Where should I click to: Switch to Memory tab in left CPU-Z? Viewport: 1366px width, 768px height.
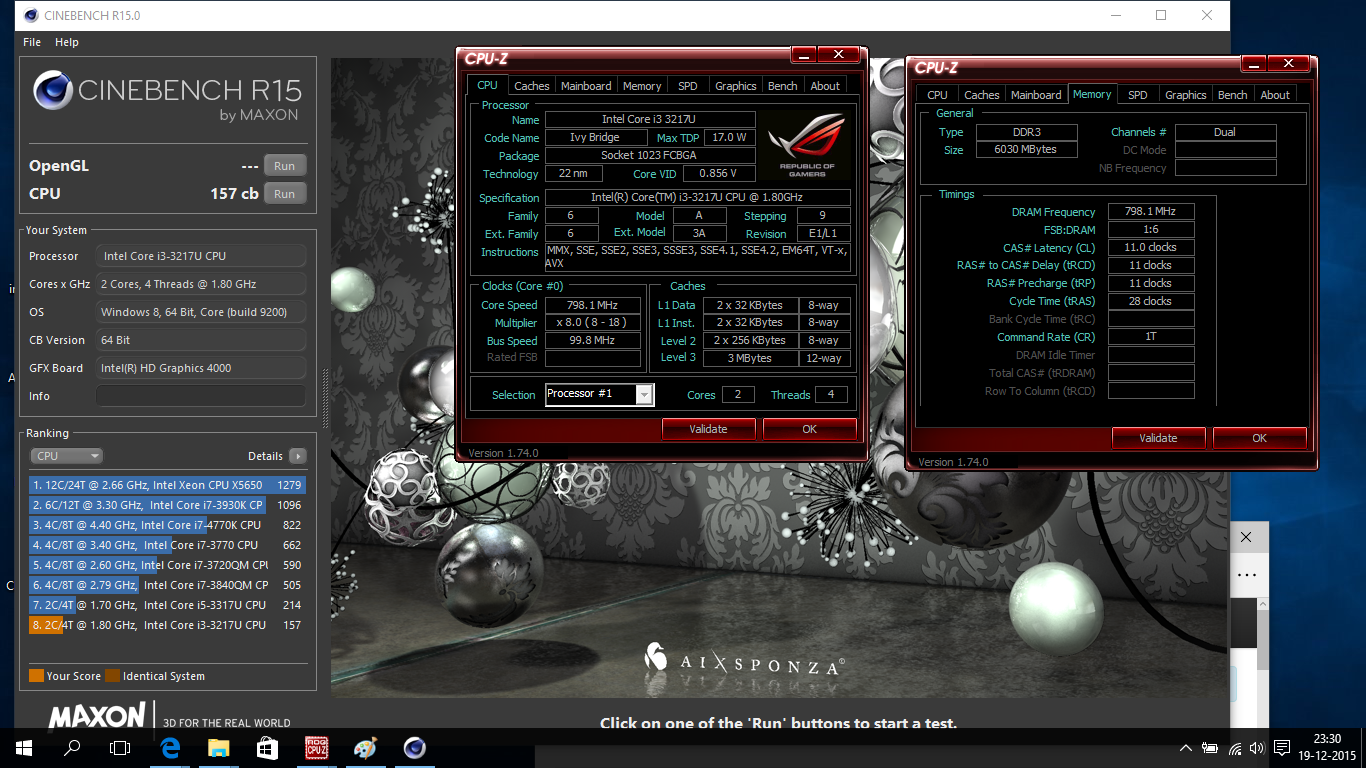coord(642,86)
